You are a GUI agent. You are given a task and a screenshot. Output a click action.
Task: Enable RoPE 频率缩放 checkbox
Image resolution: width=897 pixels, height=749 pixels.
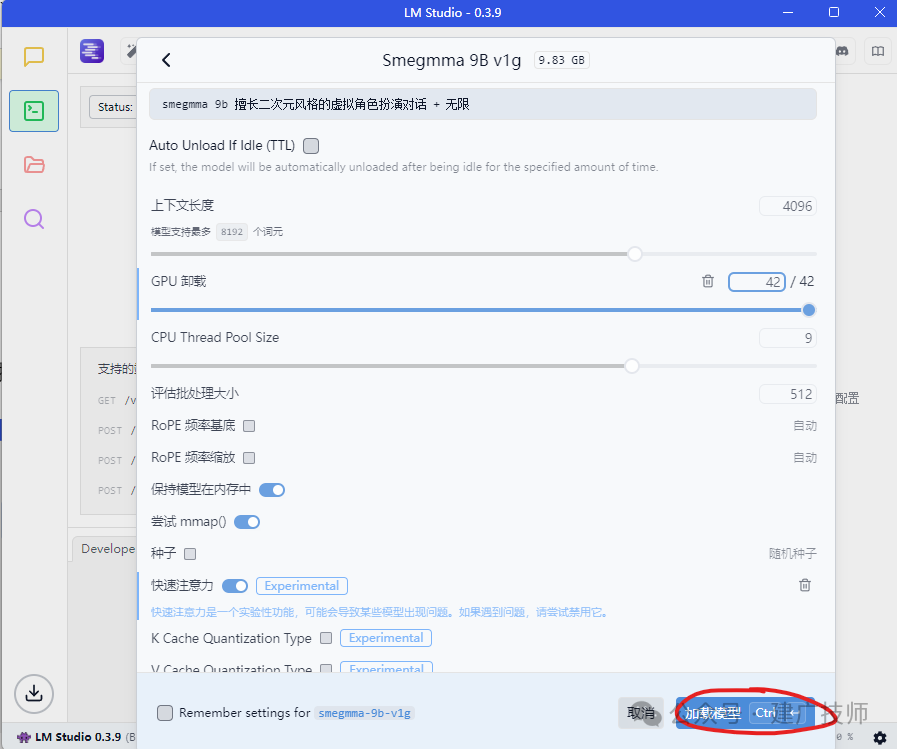[x=249, y=458]
